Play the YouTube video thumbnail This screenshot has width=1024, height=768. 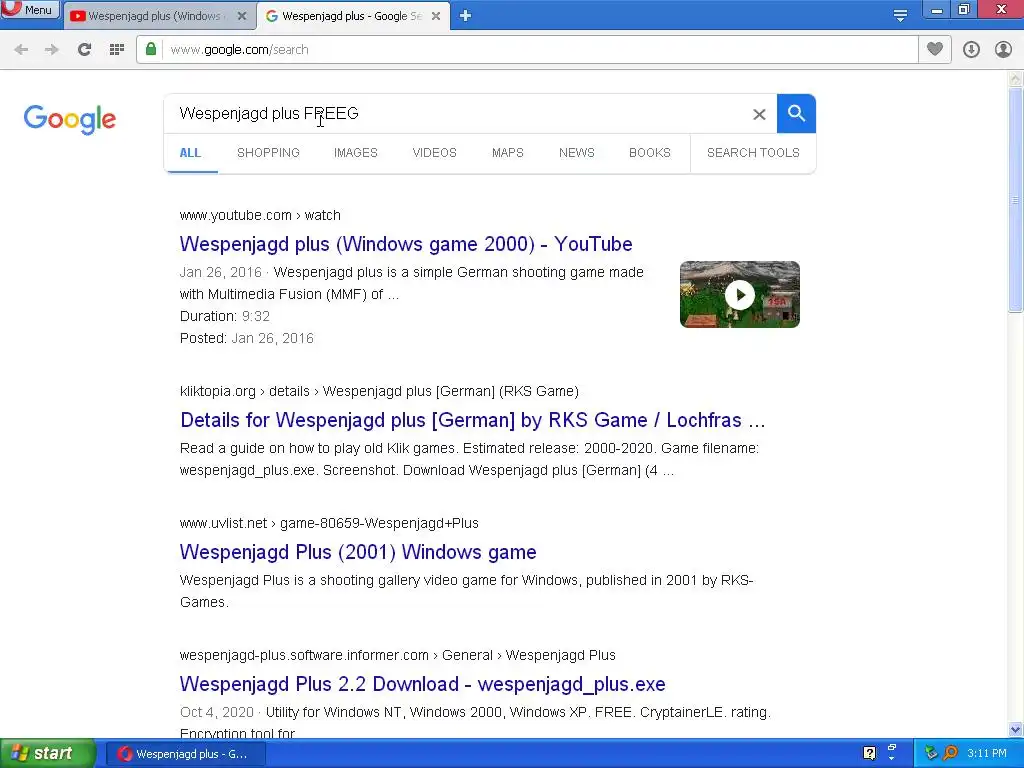point(739,295)
